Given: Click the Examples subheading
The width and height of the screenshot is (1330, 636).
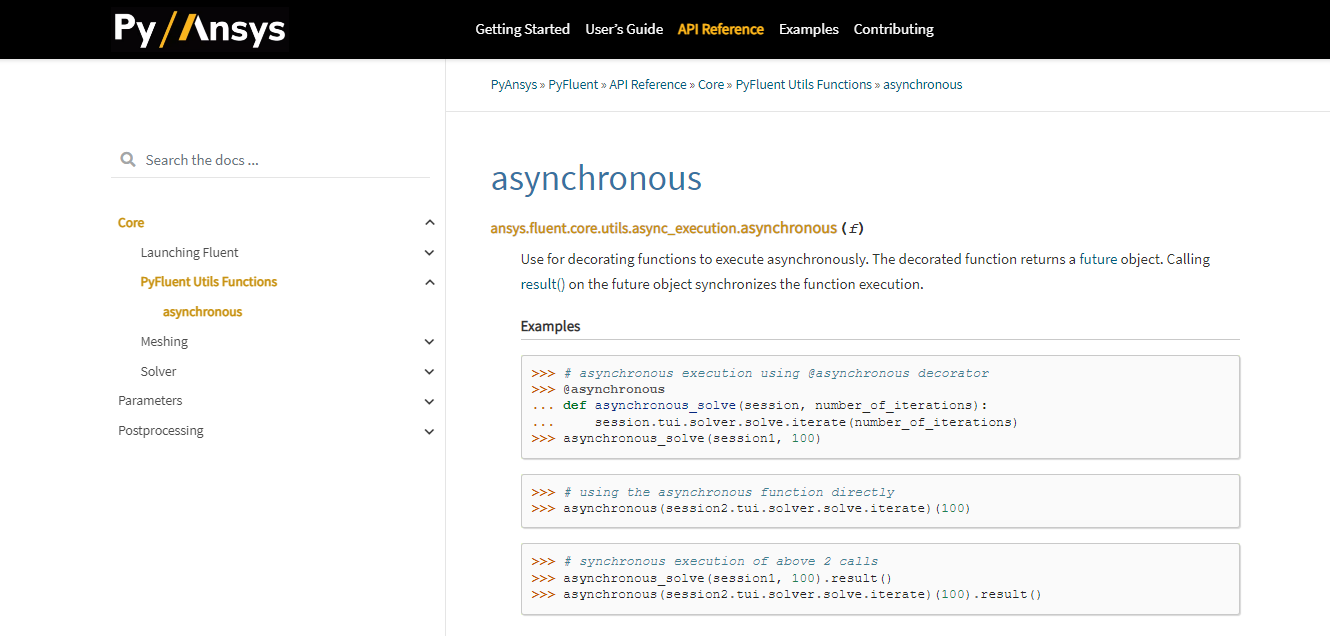Looking at the screenshot, I should pos(550,326).
